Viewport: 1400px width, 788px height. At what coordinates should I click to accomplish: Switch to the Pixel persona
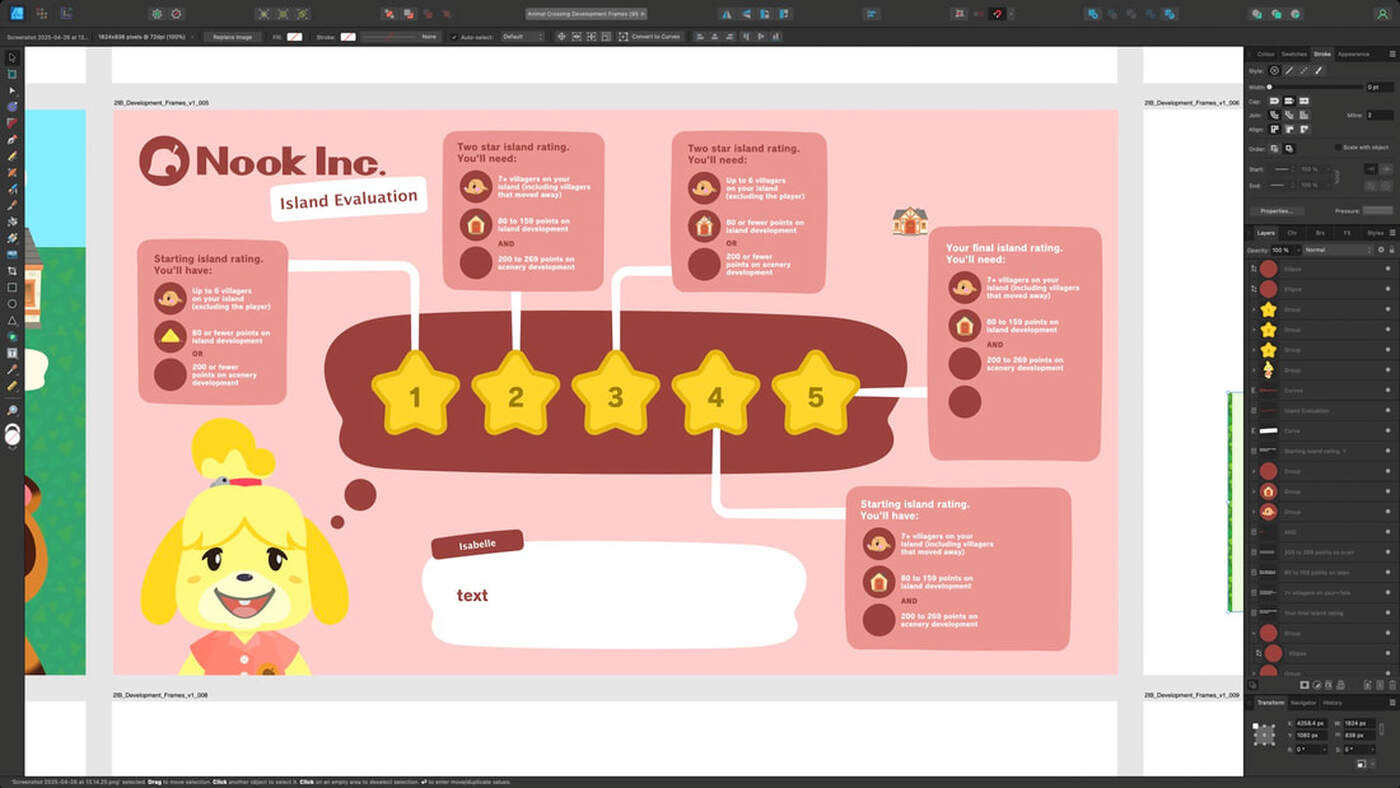(x=41, y=14)
